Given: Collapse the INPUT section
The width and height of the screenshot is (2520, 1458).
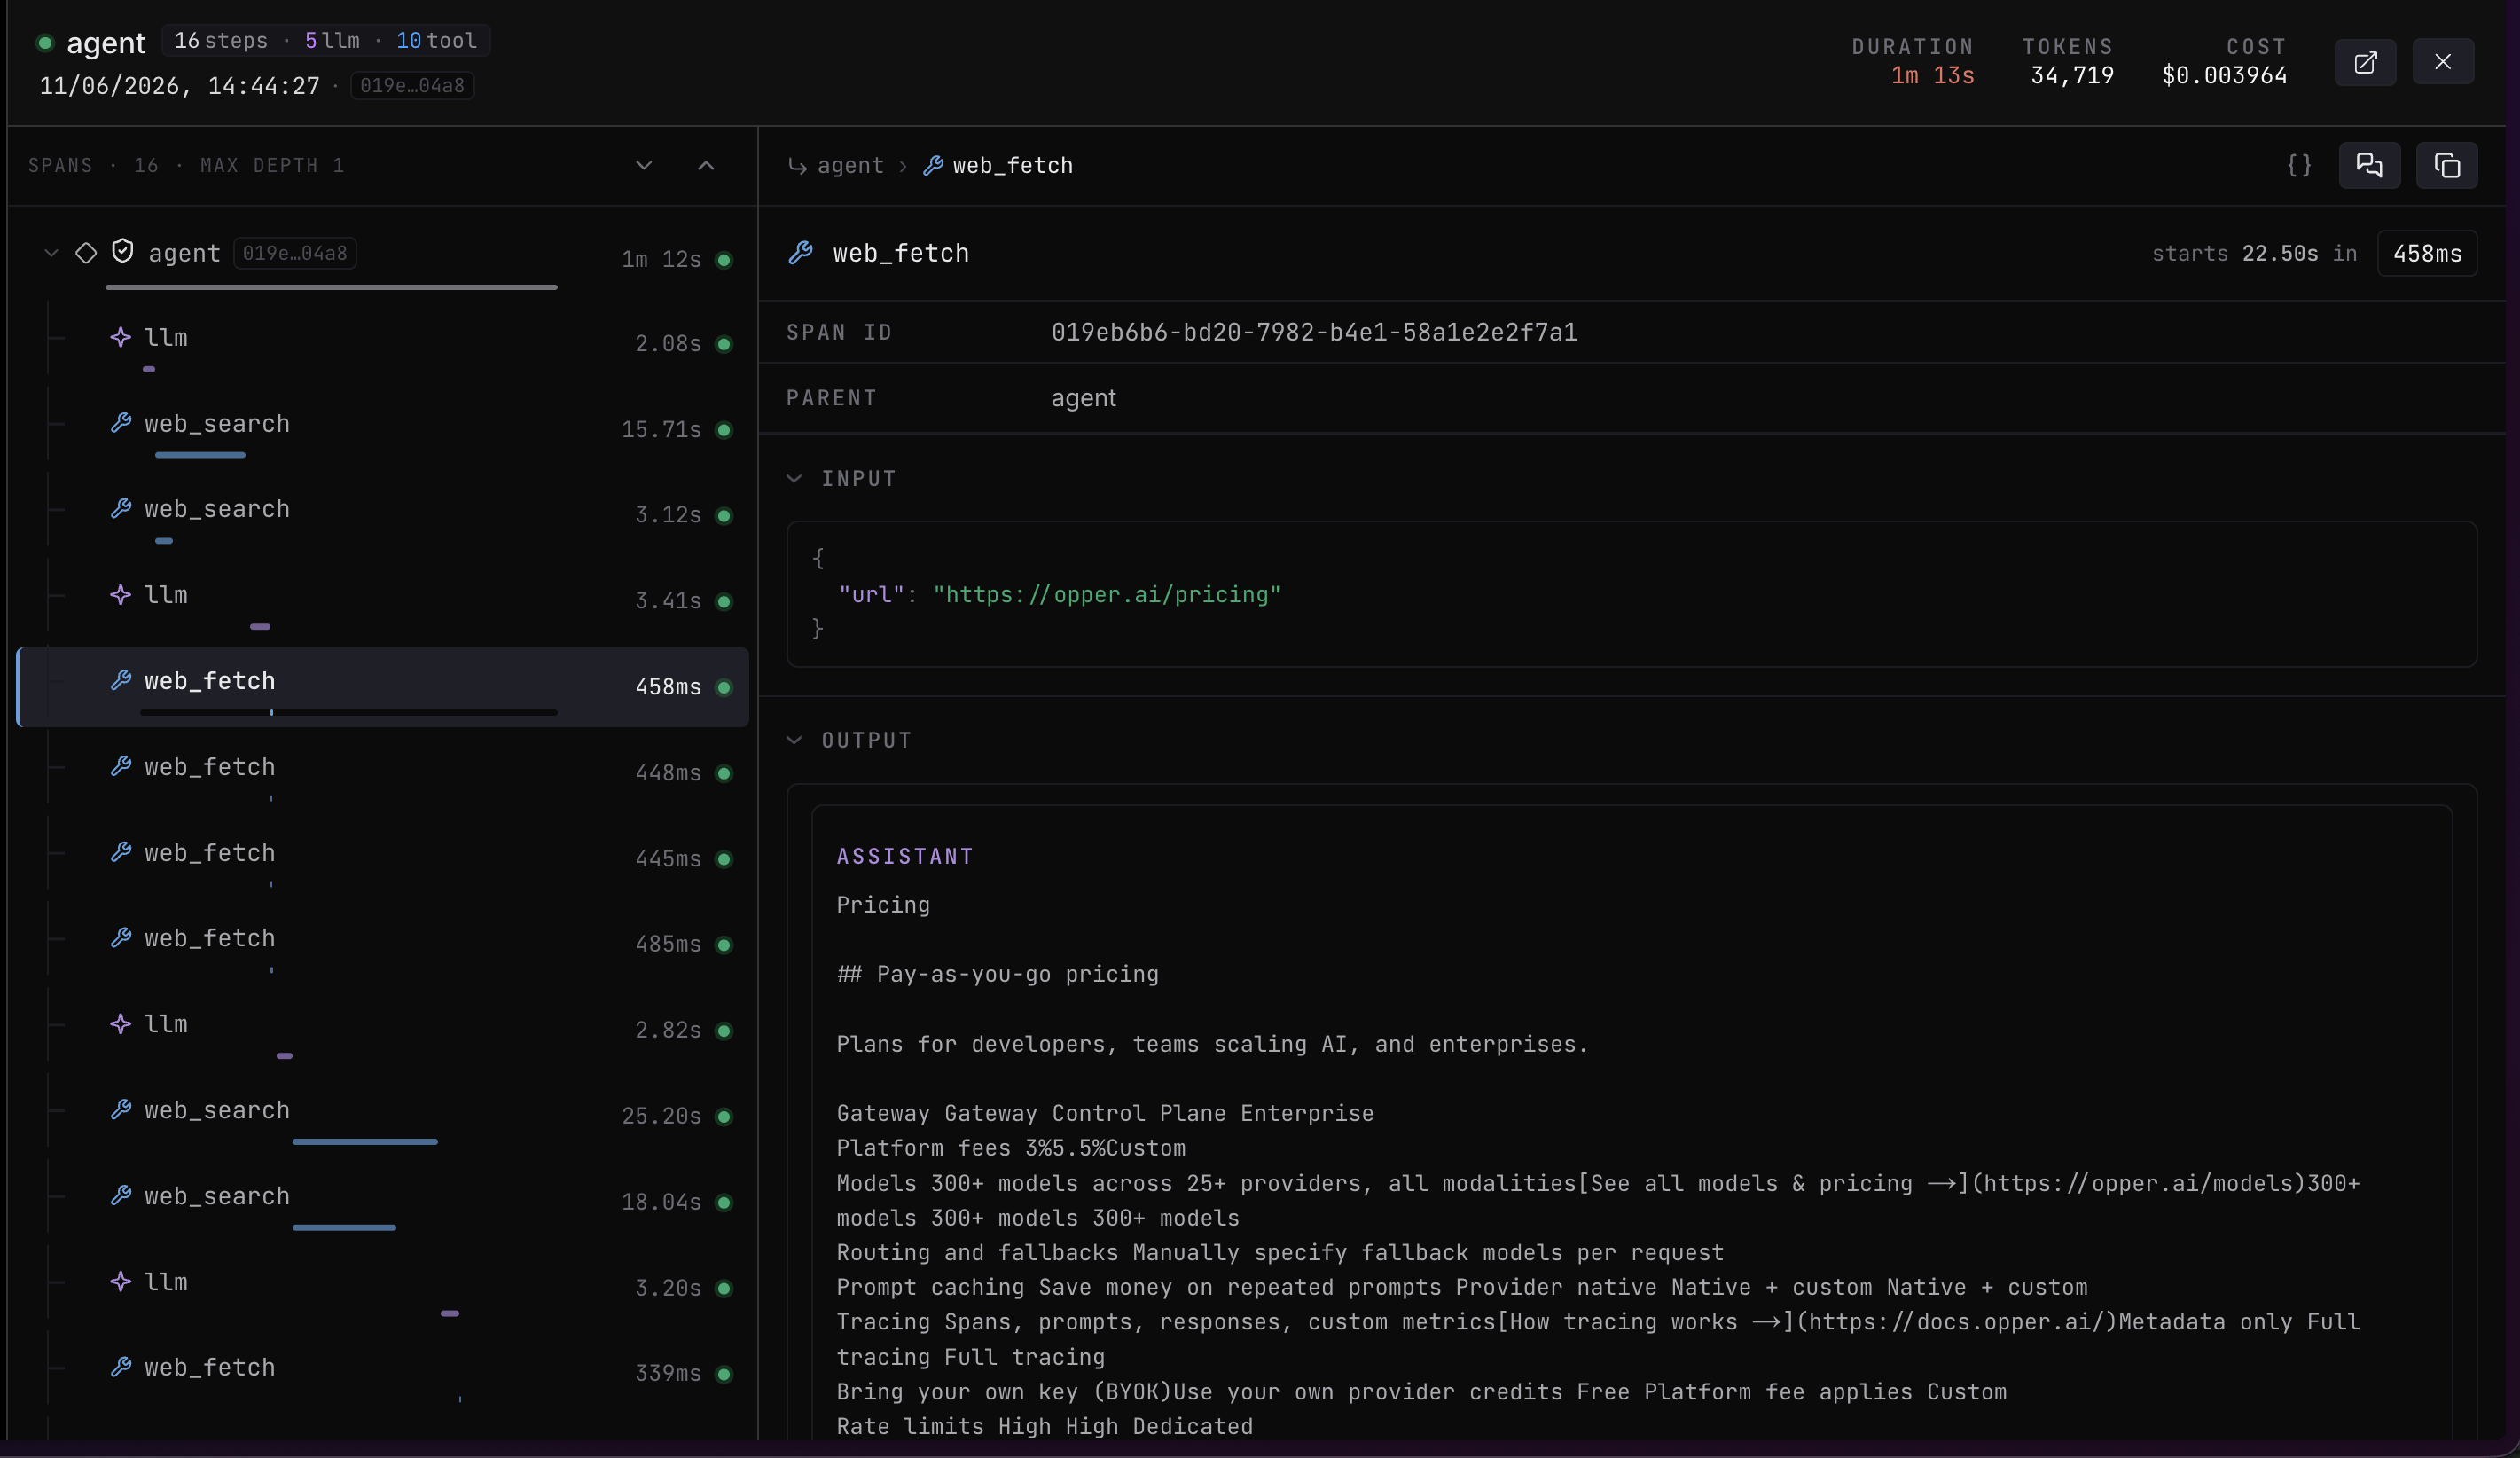Looking at the screenshot, I should pyautogui.click(x=794, y=478).
